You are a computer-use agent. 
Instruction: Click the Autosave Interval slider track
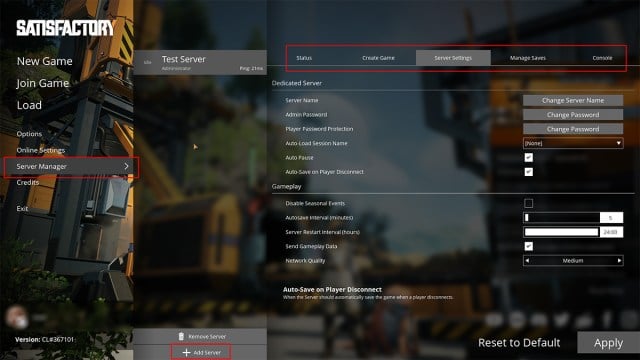(562, 218)
